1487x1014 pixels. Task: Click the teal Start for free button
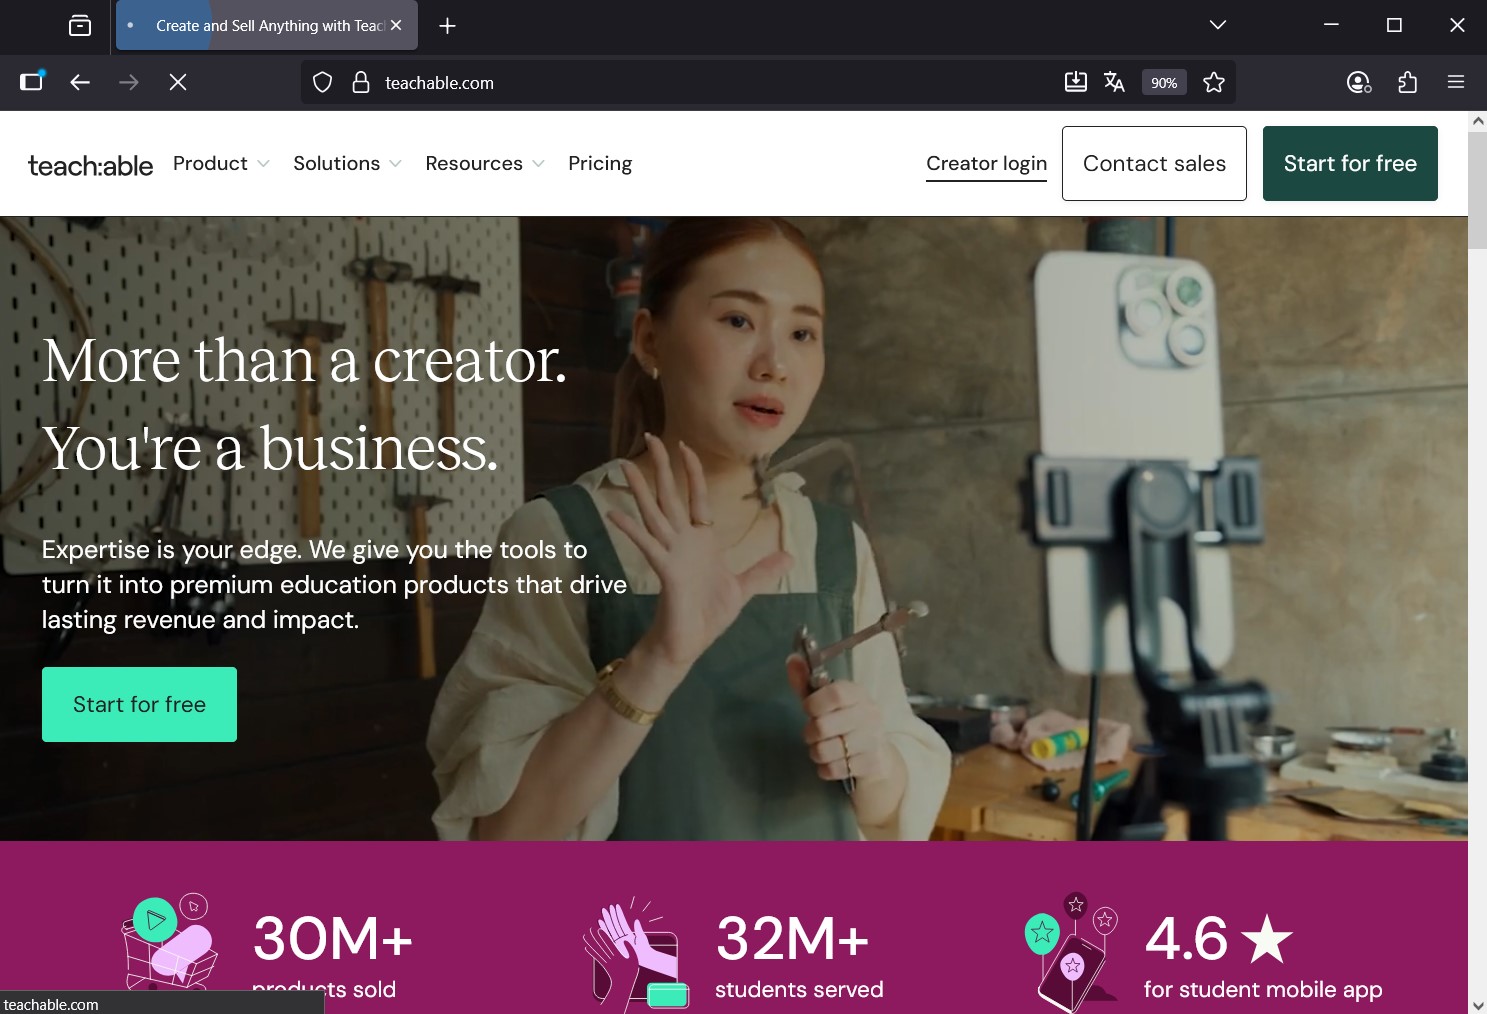click(139, 704)
